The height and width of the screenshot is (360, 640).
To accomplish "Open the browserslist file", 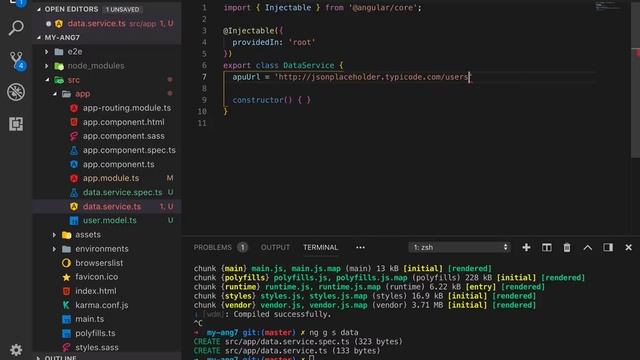I will click(x=107, y=263).
